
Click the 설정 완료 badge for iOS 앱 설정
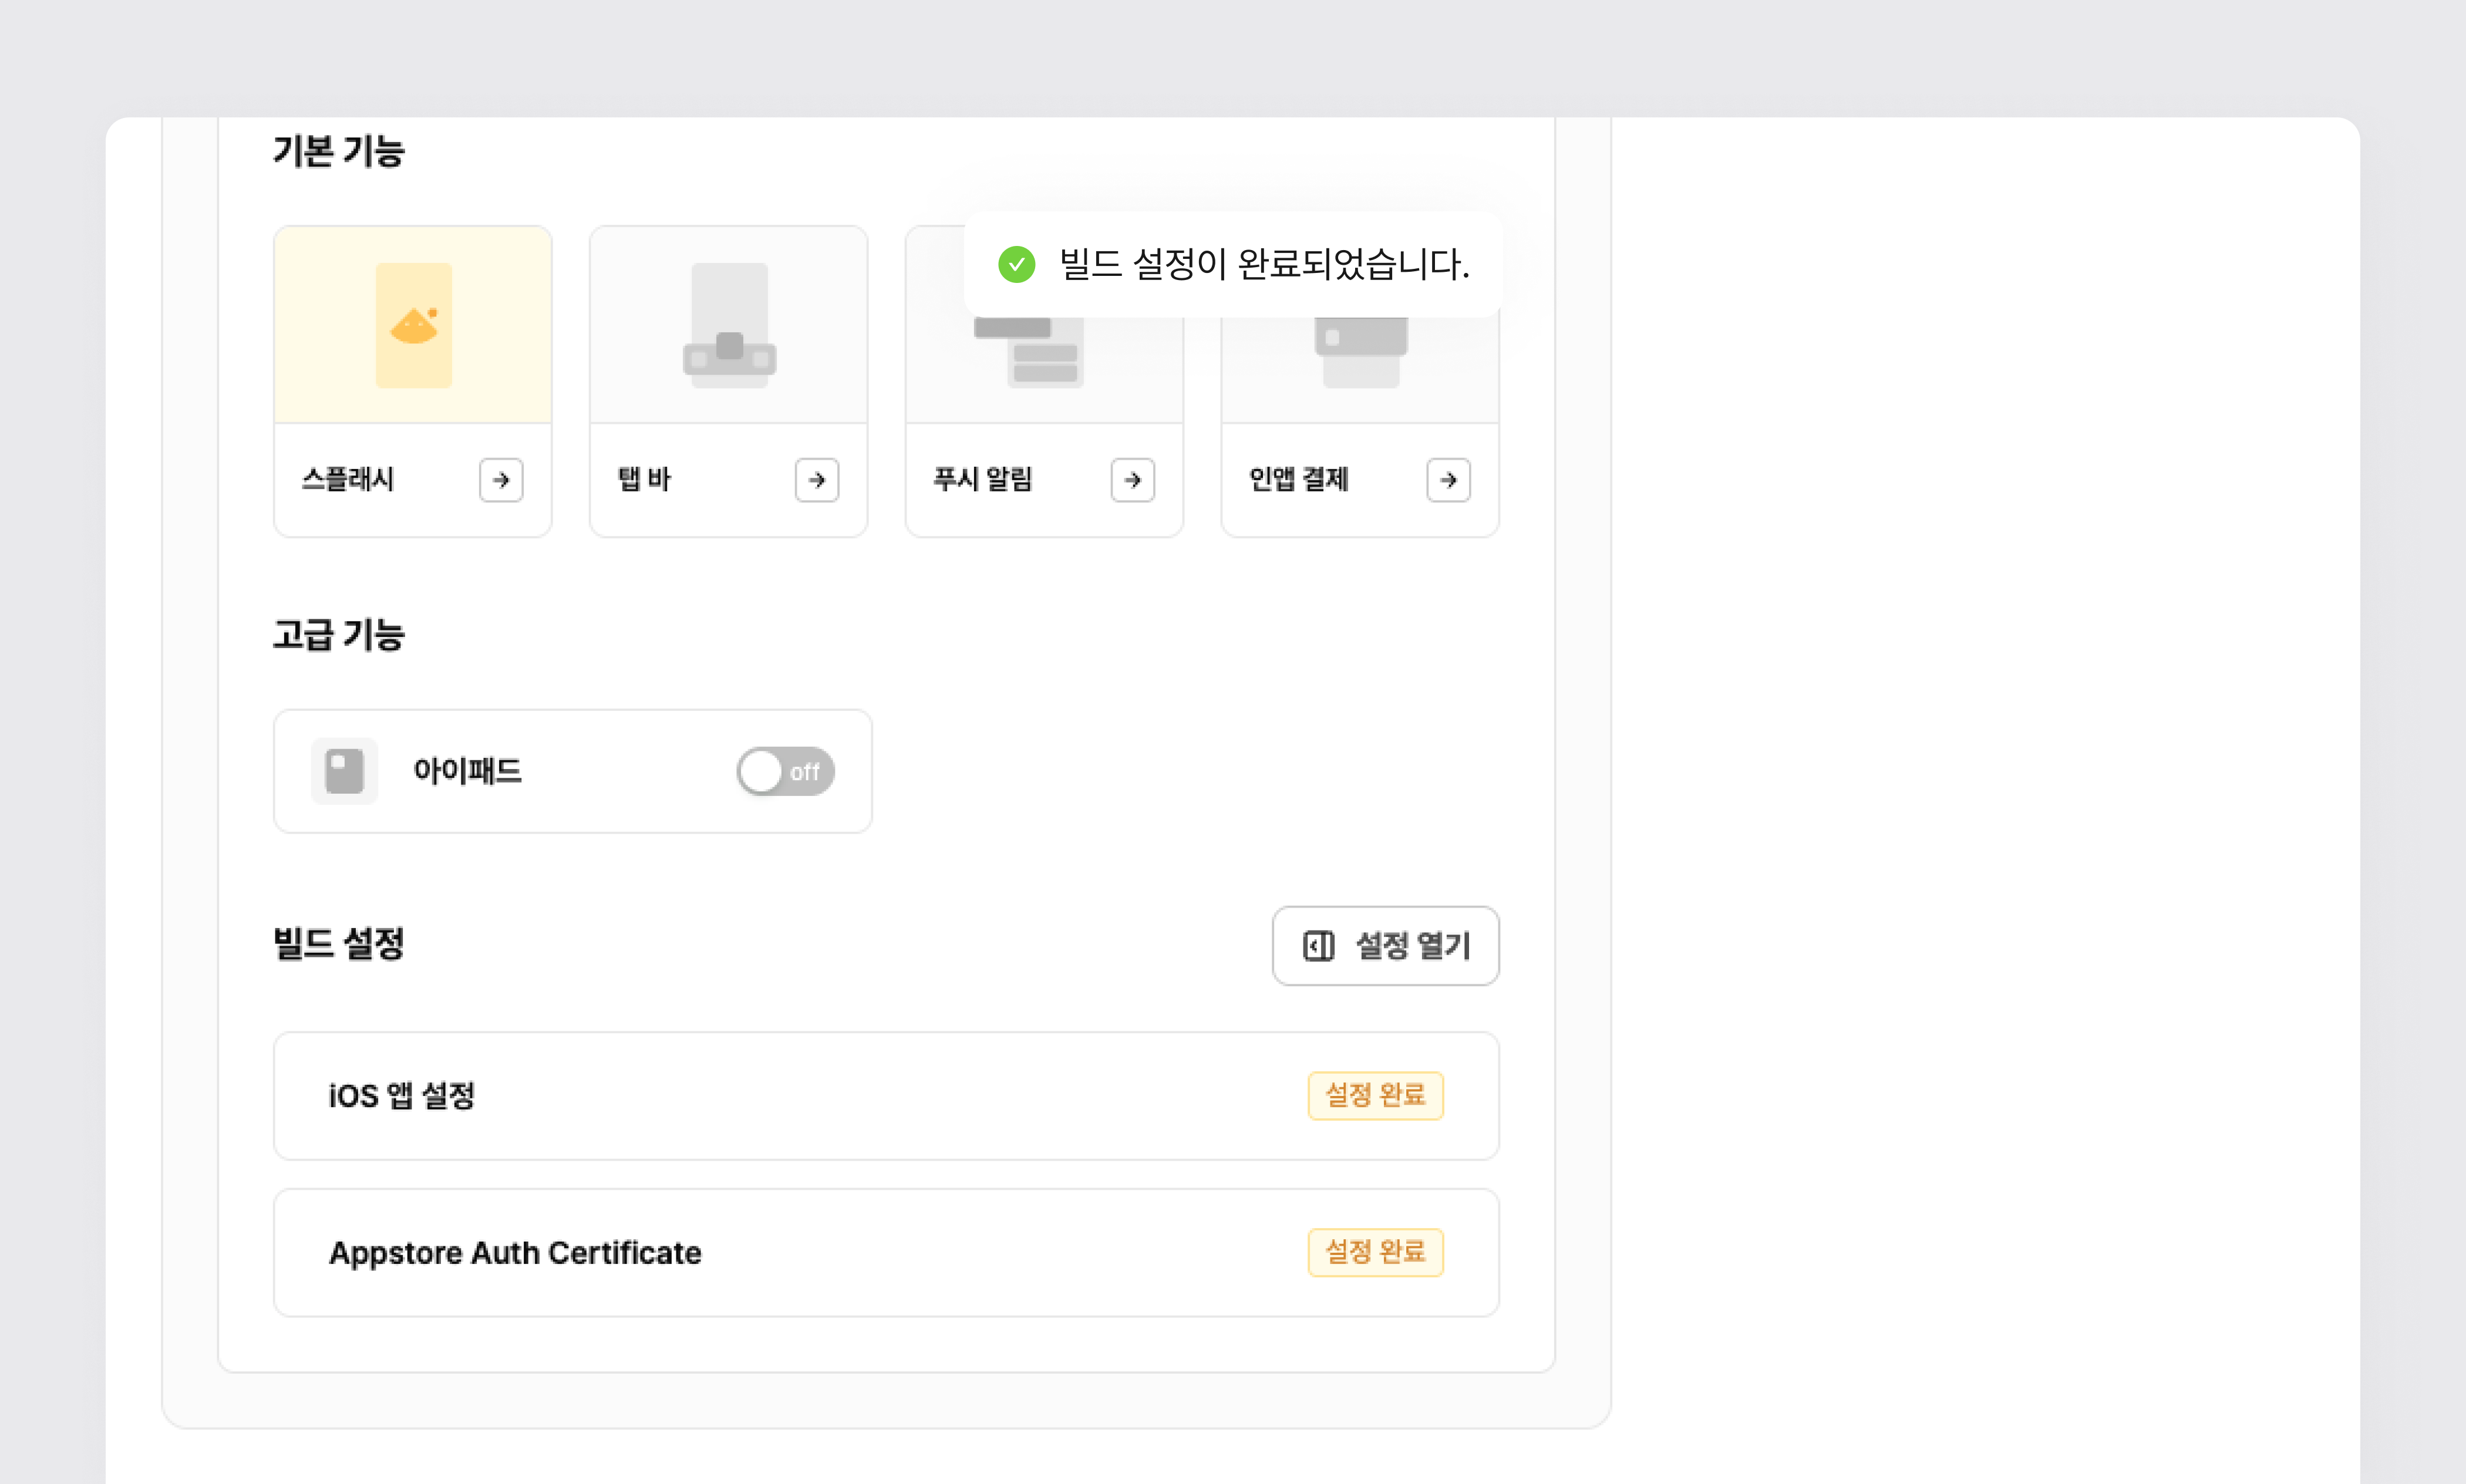click(x=1375, y=1096)
